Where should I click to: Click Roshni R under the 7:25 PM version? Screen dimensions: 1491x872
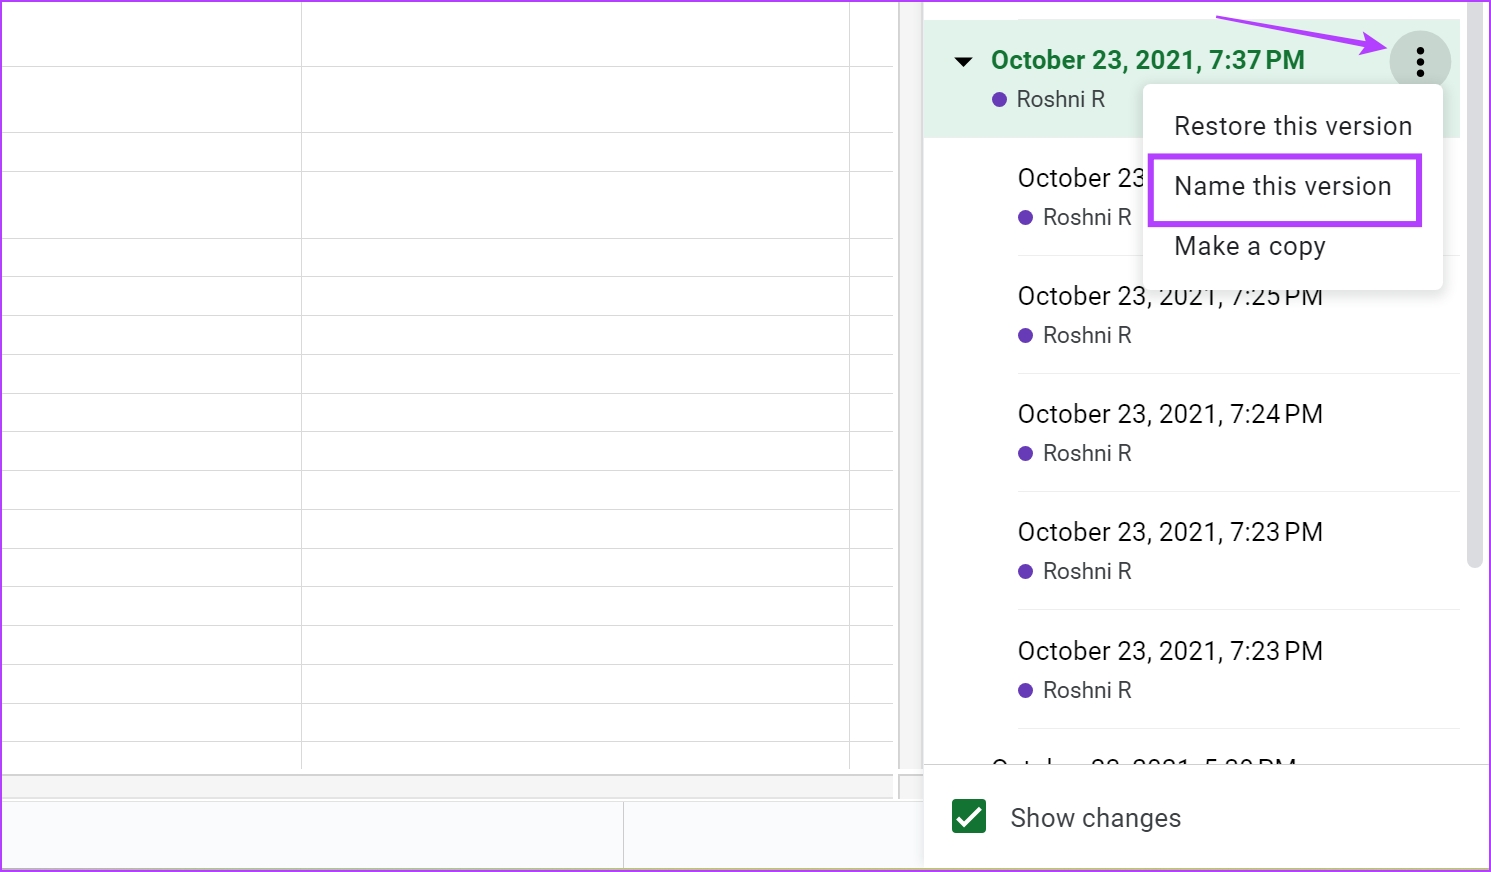(x=1087, y=336)
